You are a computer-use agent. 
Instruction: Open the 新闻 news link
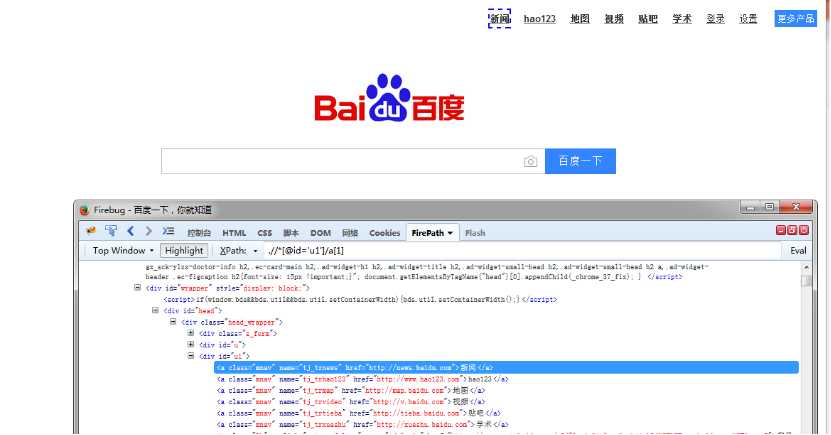click(x=500, y=19)
